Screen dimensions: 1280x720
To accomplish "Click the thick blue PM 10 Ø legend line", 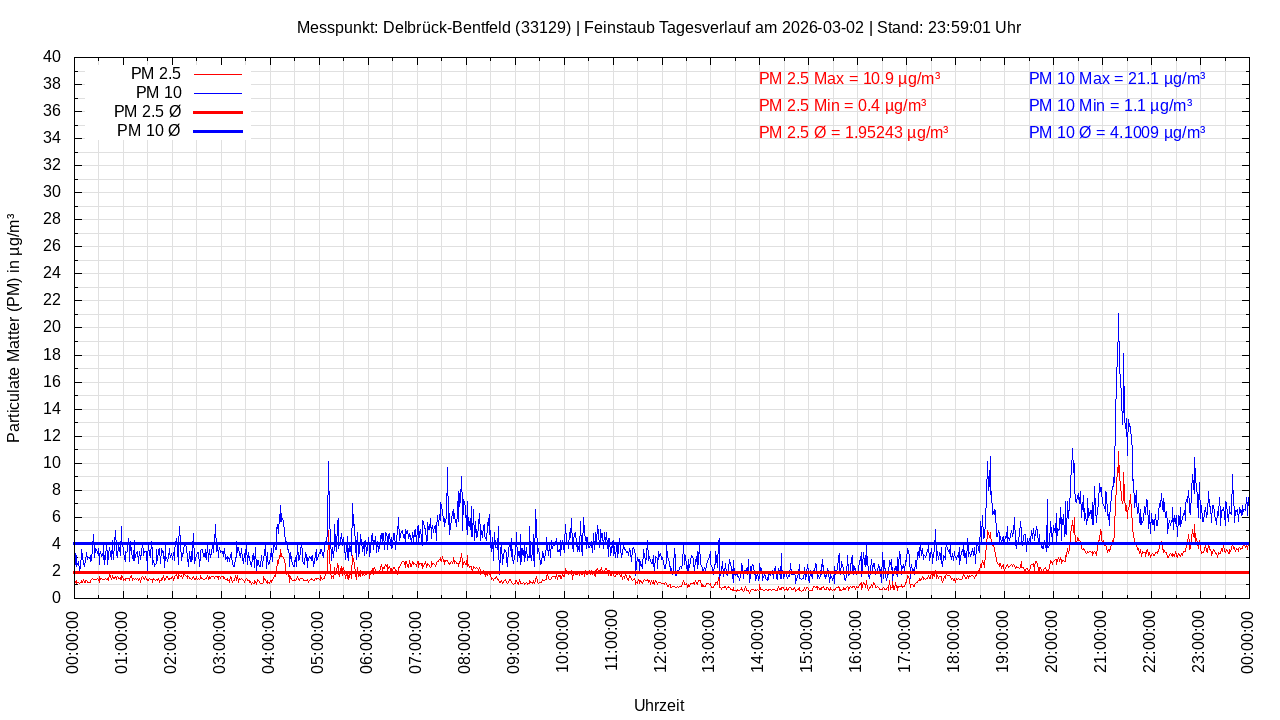I will (217, 131).
